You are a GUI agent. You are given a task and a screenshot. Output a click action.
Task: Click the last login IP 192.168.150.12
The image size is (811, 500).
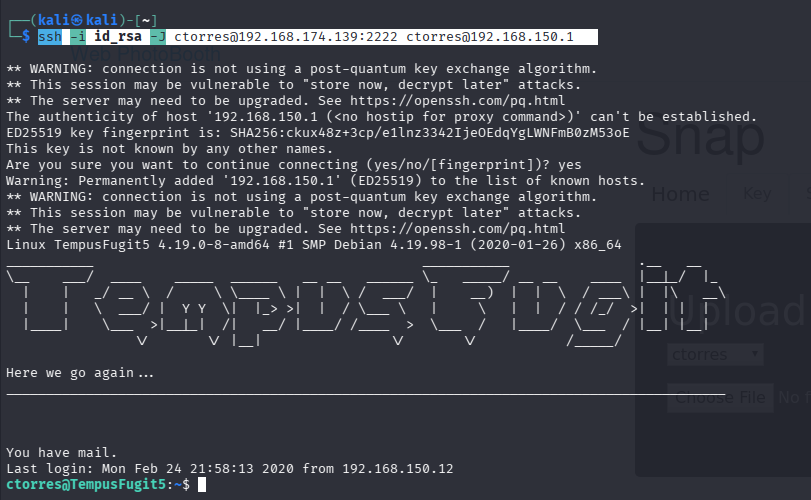point(398,468)
